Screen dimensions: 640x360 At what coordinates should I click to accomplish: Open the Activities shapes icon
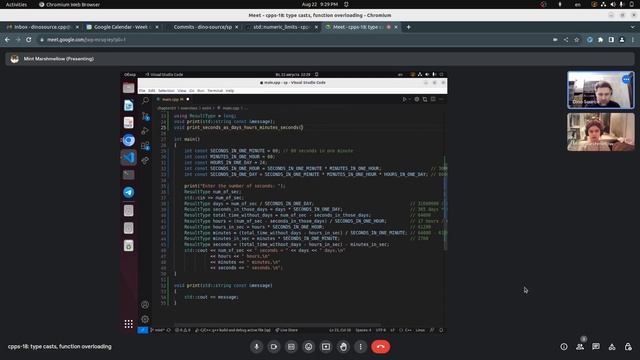tap(612, 347)
